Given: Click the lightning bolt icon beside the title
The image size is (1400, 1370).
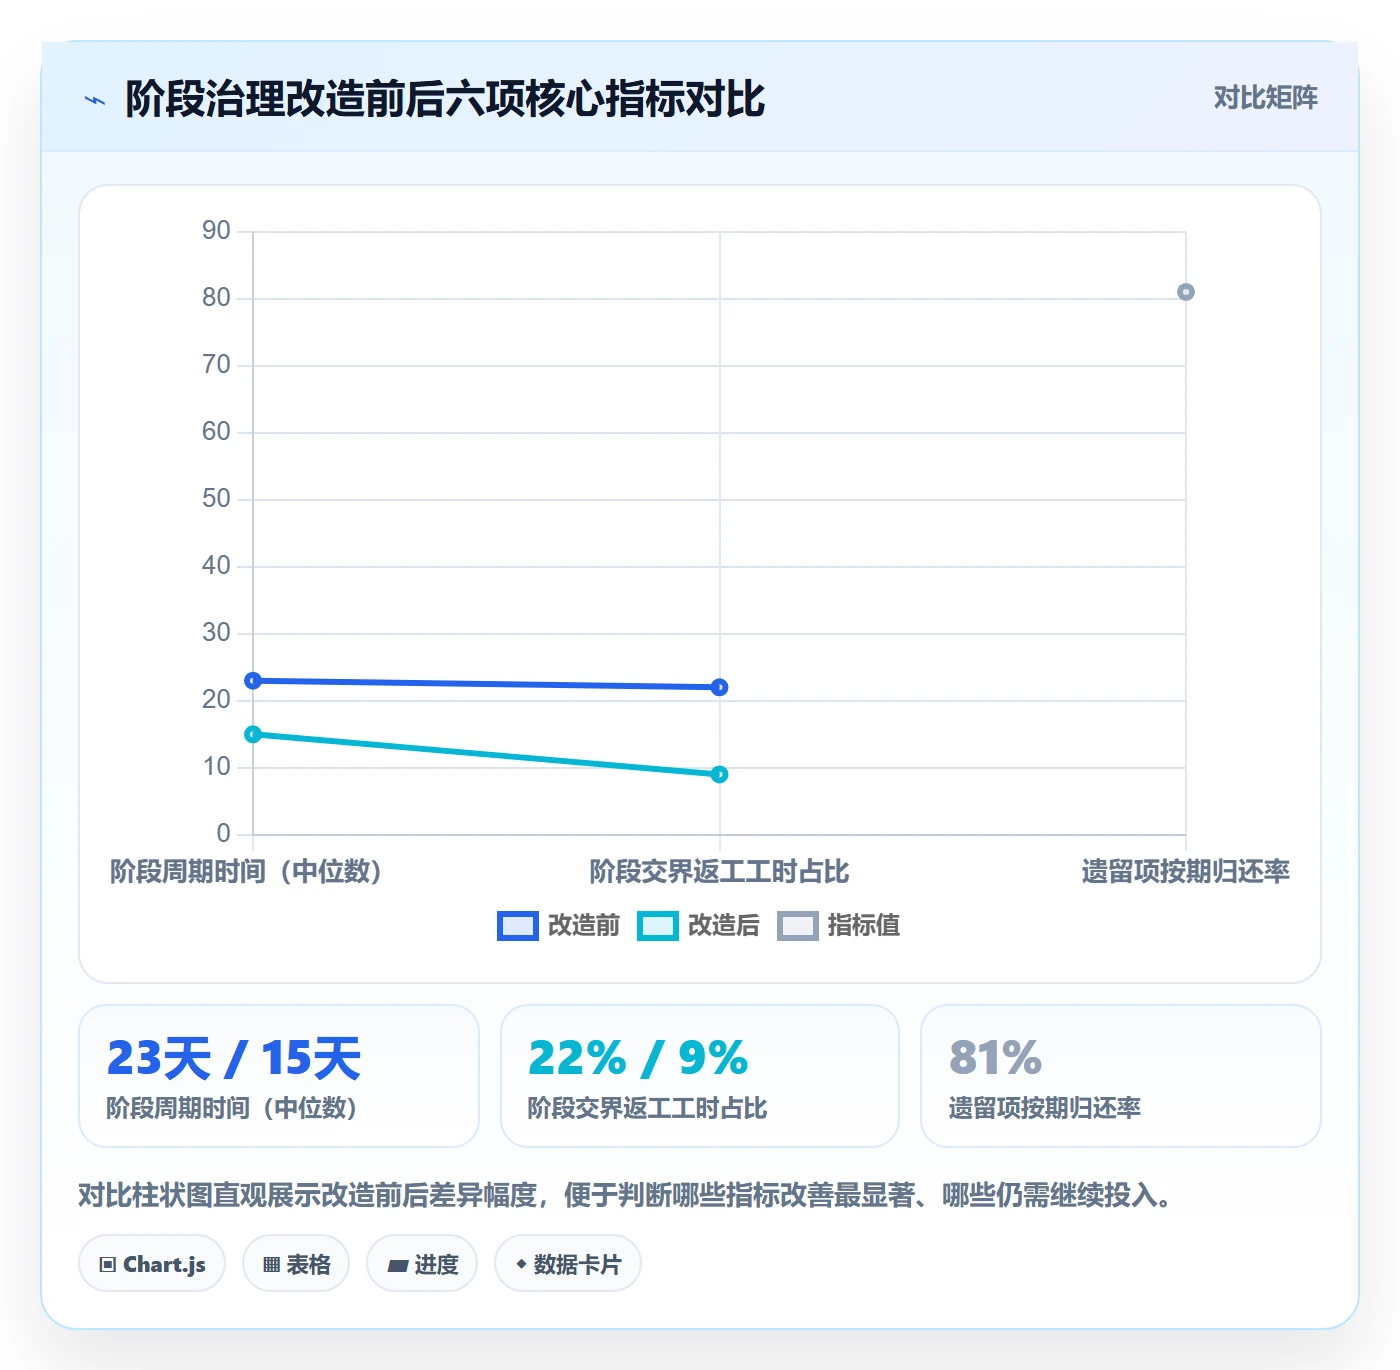Looking at the screenshot, I should click(x=95, y=100).
